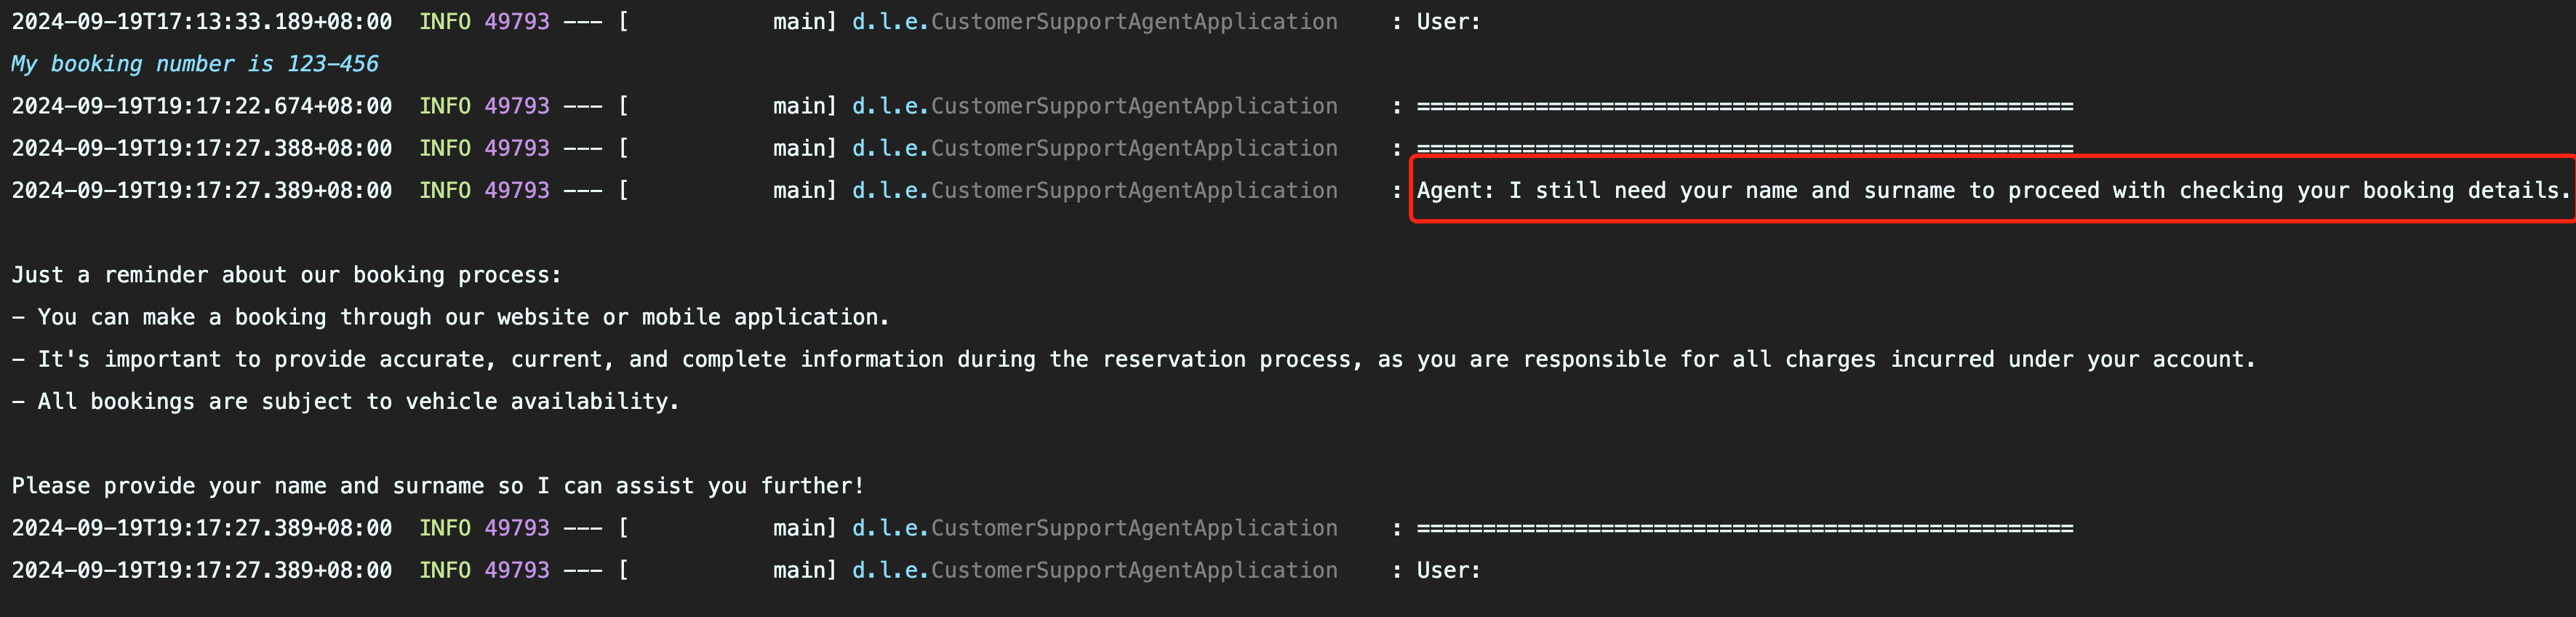Click the purple 49793 process ID on the last line
The height and width of the screenshot is (617, 2576).
tap(517, 570)
